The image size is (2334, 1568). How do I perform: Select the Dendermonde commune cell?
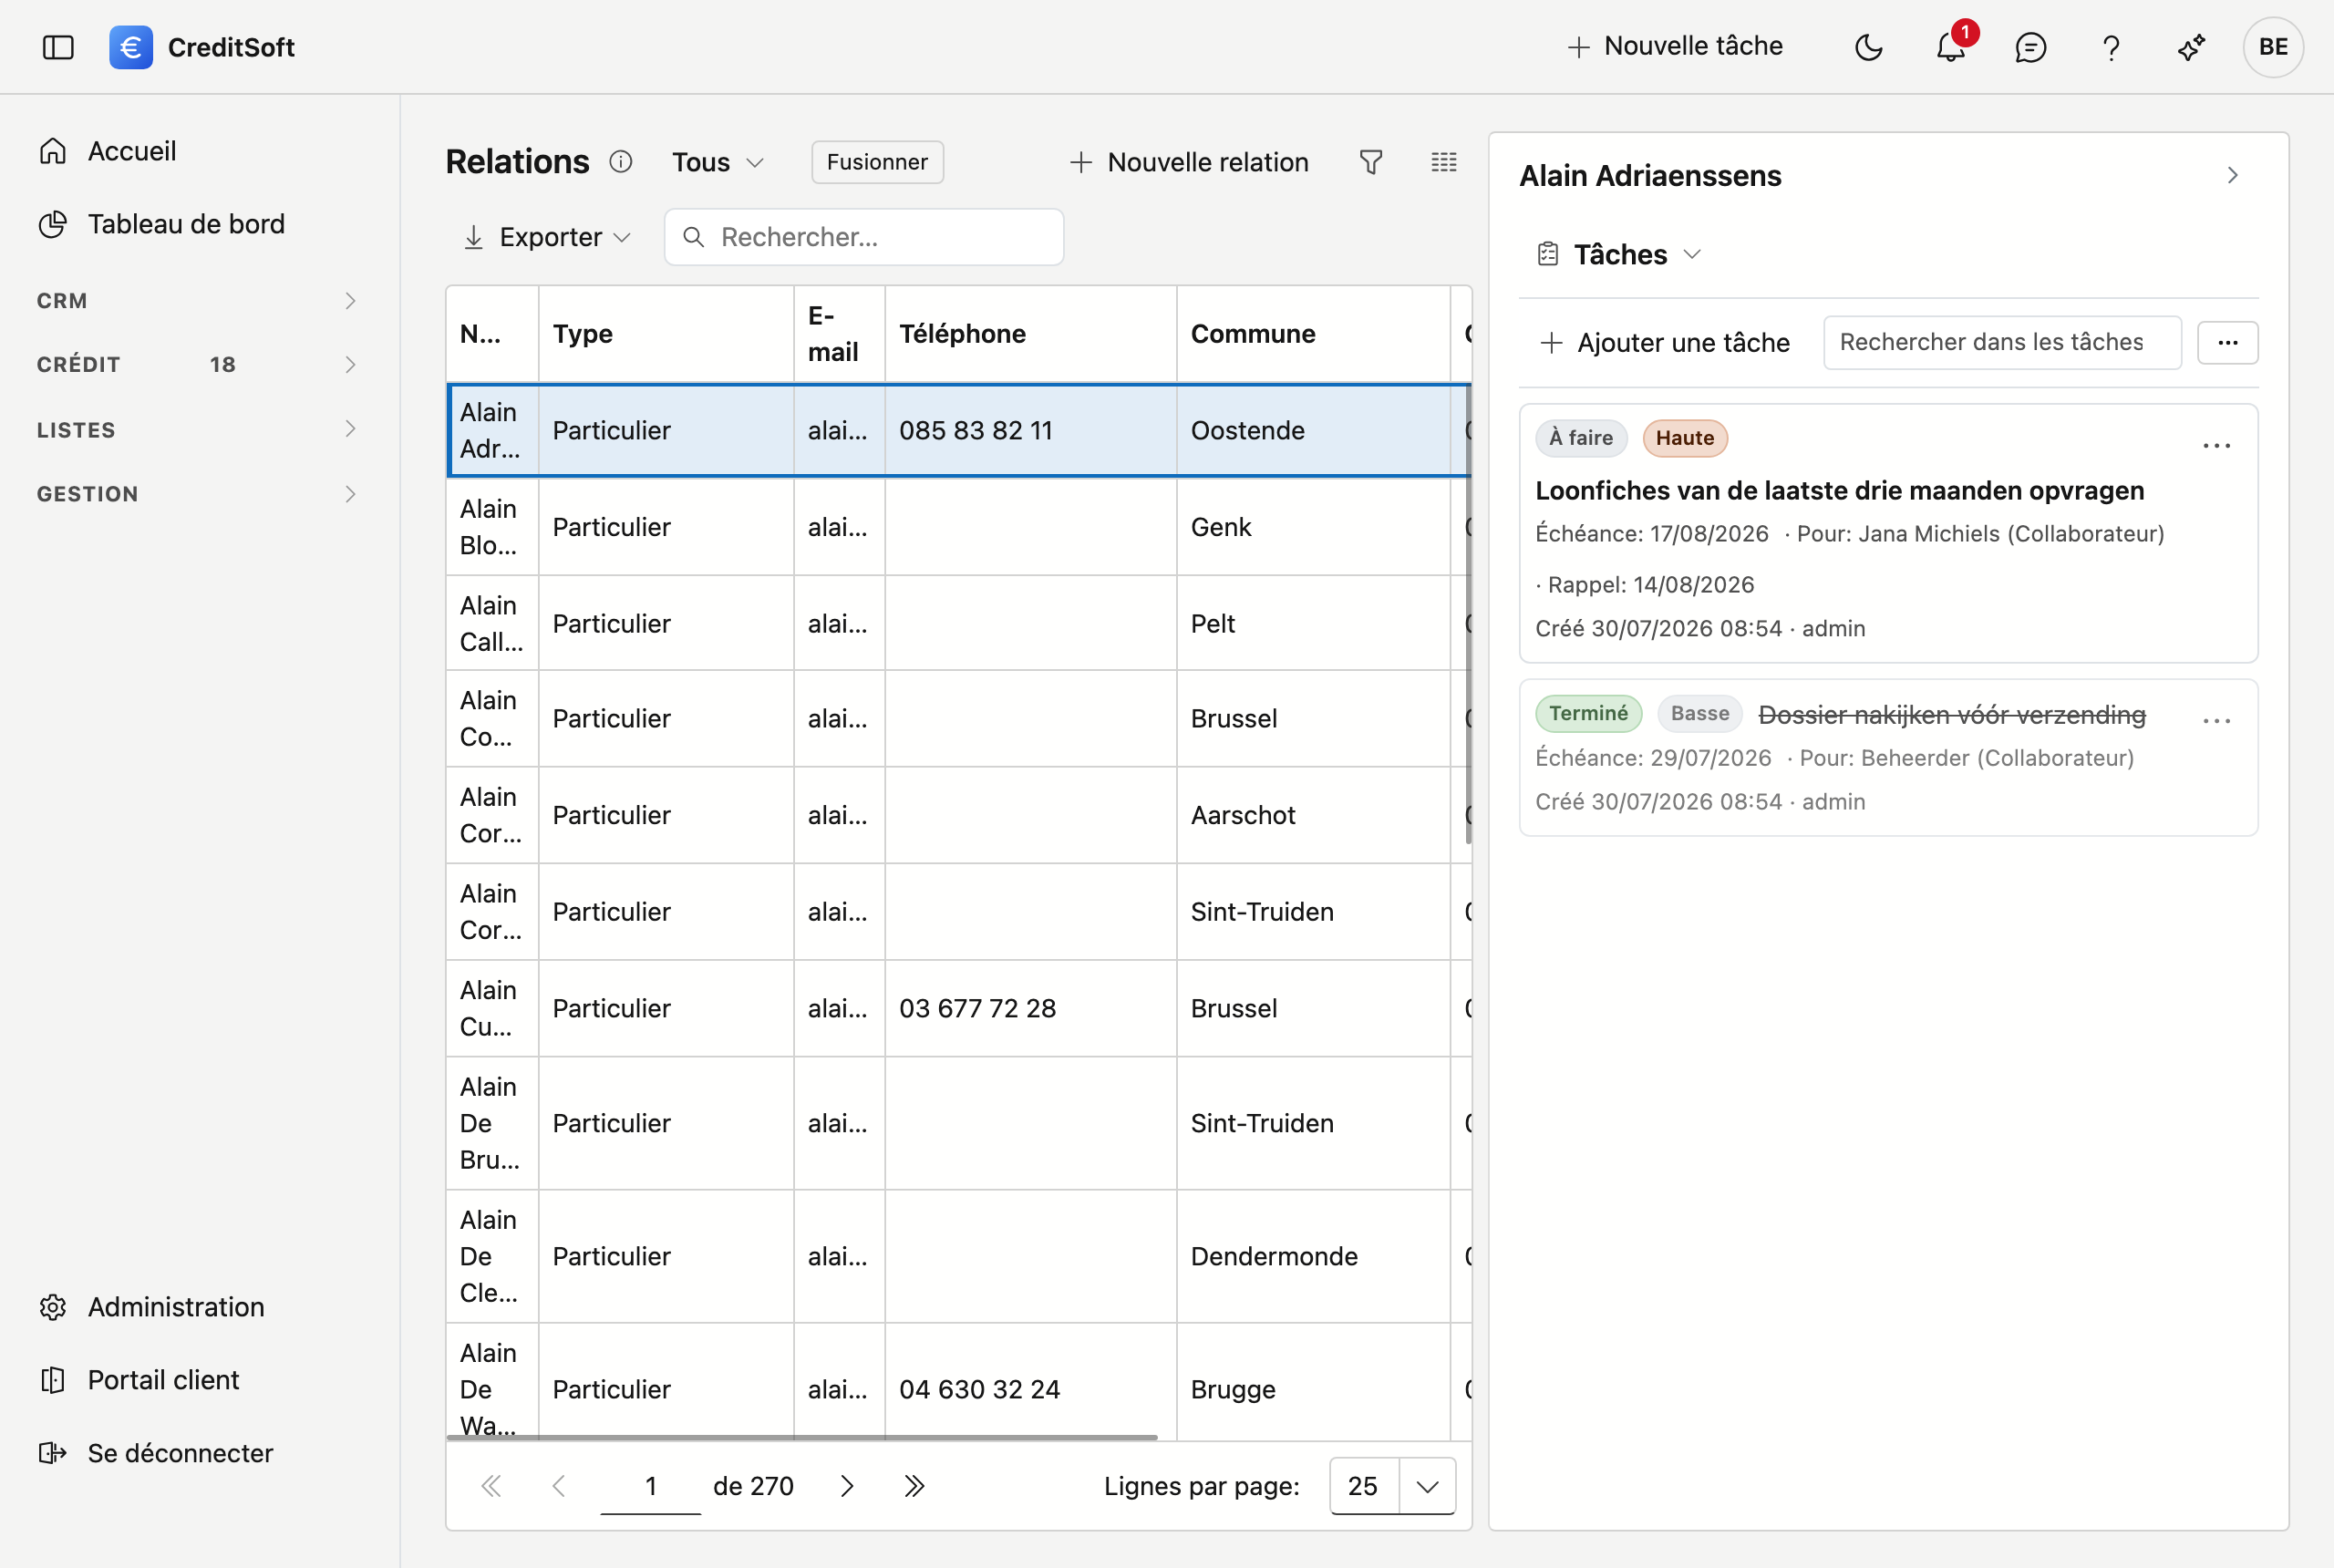[x=1313, y=1256]
